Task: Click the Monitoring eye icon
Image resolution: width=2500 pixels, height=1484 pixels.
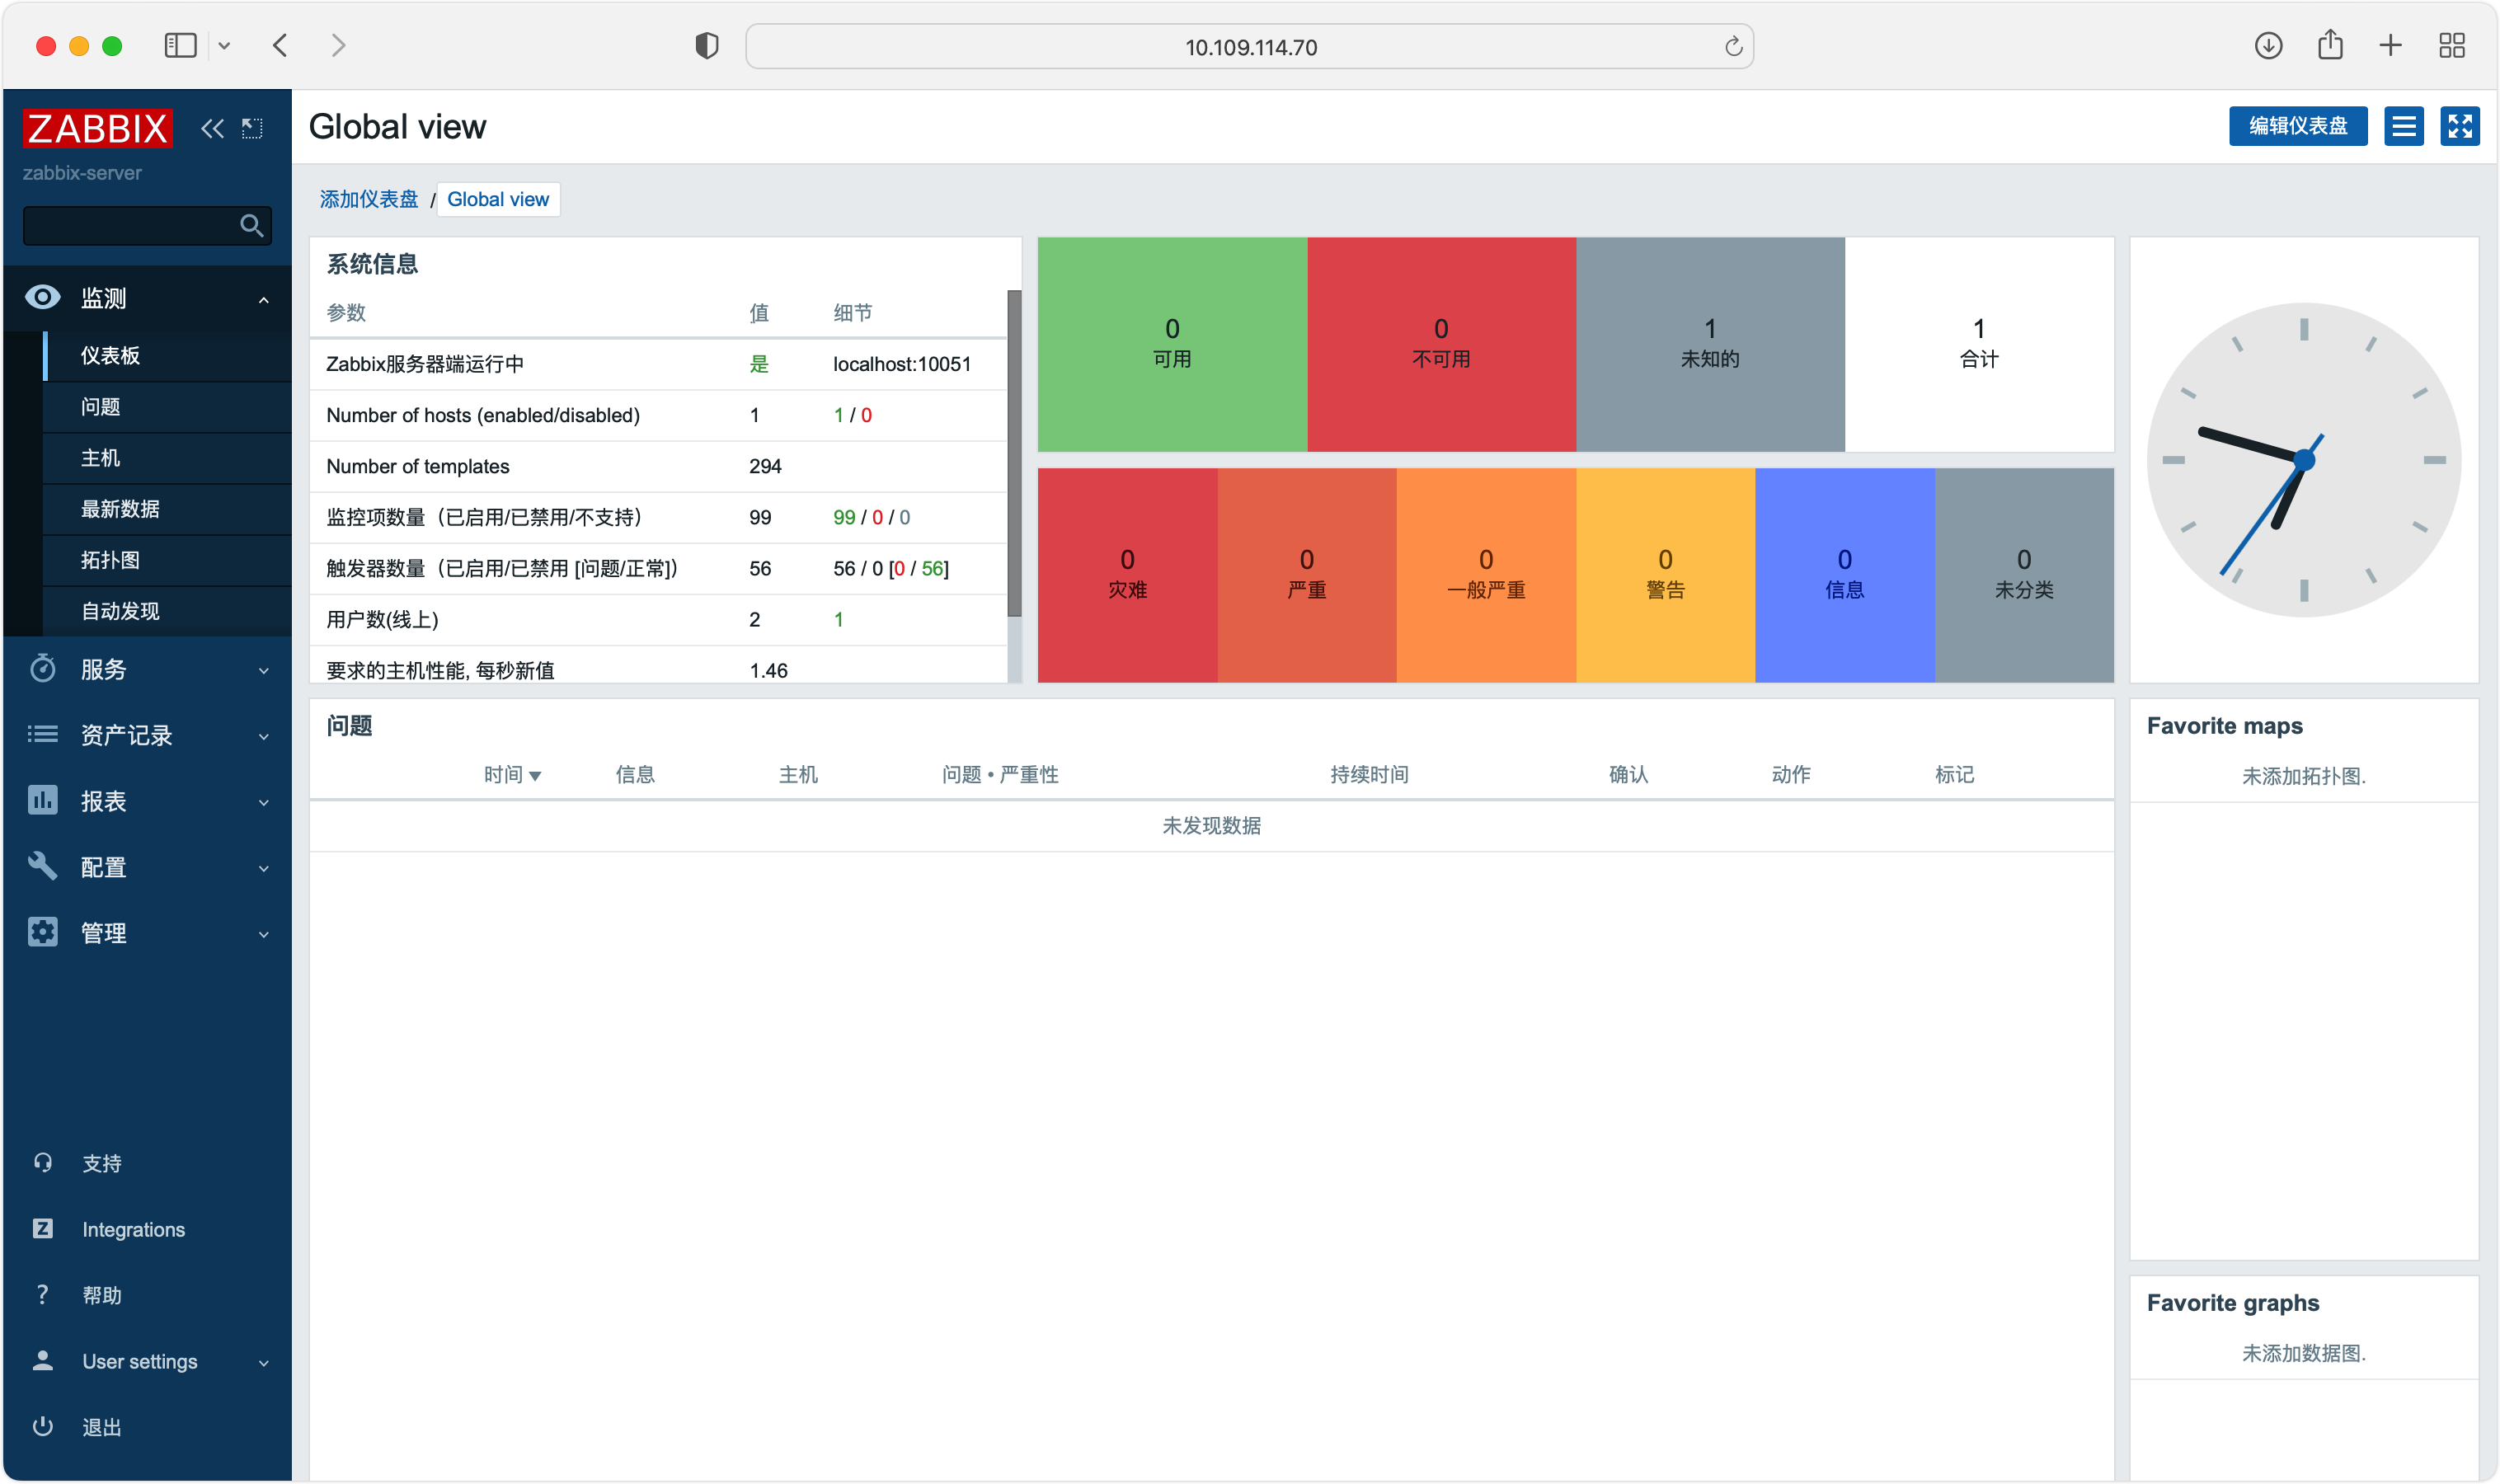Action: (42, 297)
